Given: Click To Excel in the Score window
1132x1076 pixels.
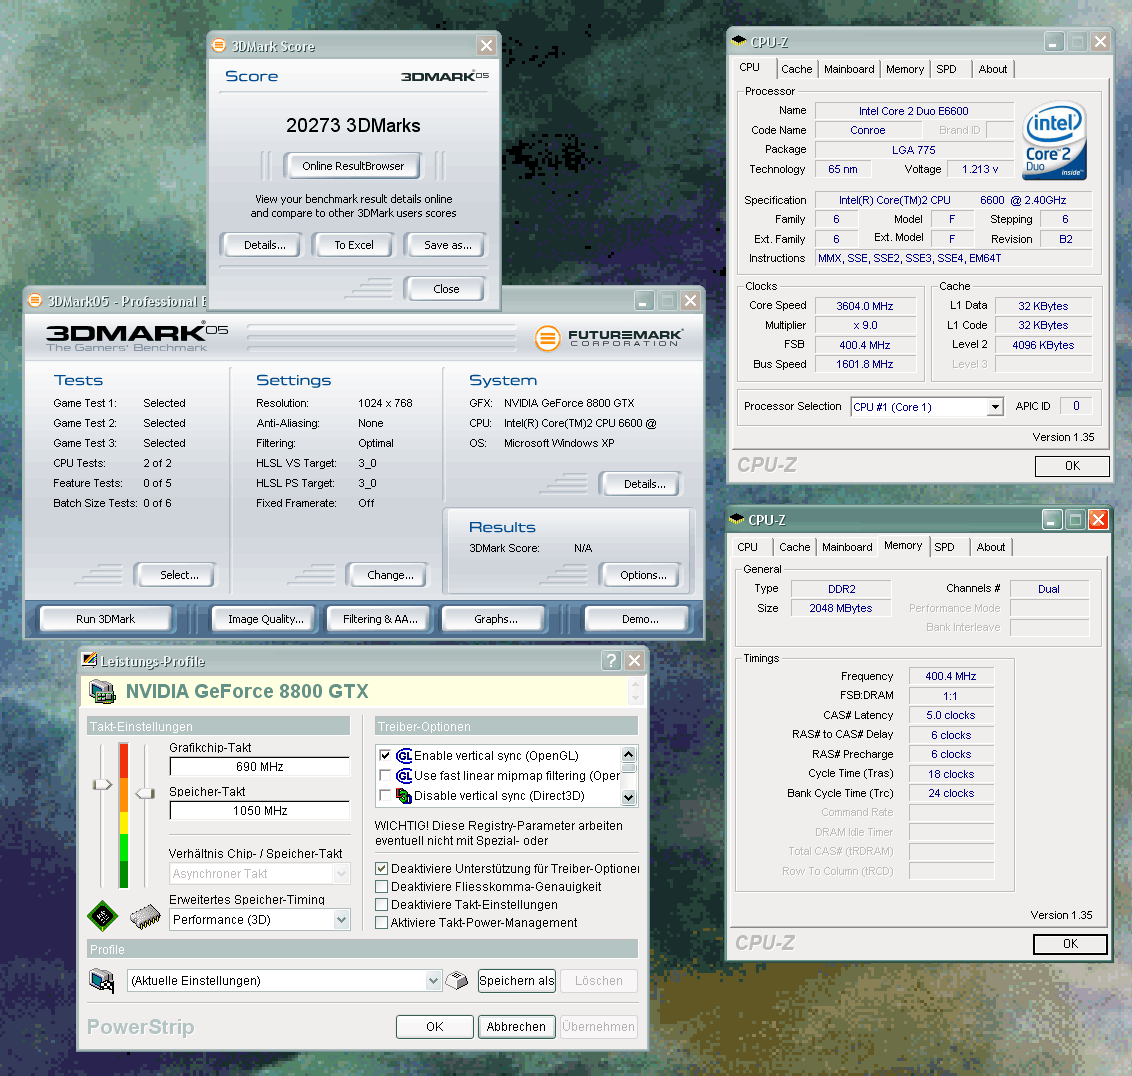Looking at the screenshot, I should click(x=354, y=246).
